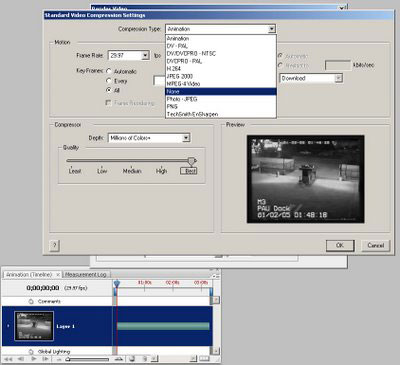
Task: Click the blue current-time indicator playhead
Action: (x=116, y=283)
